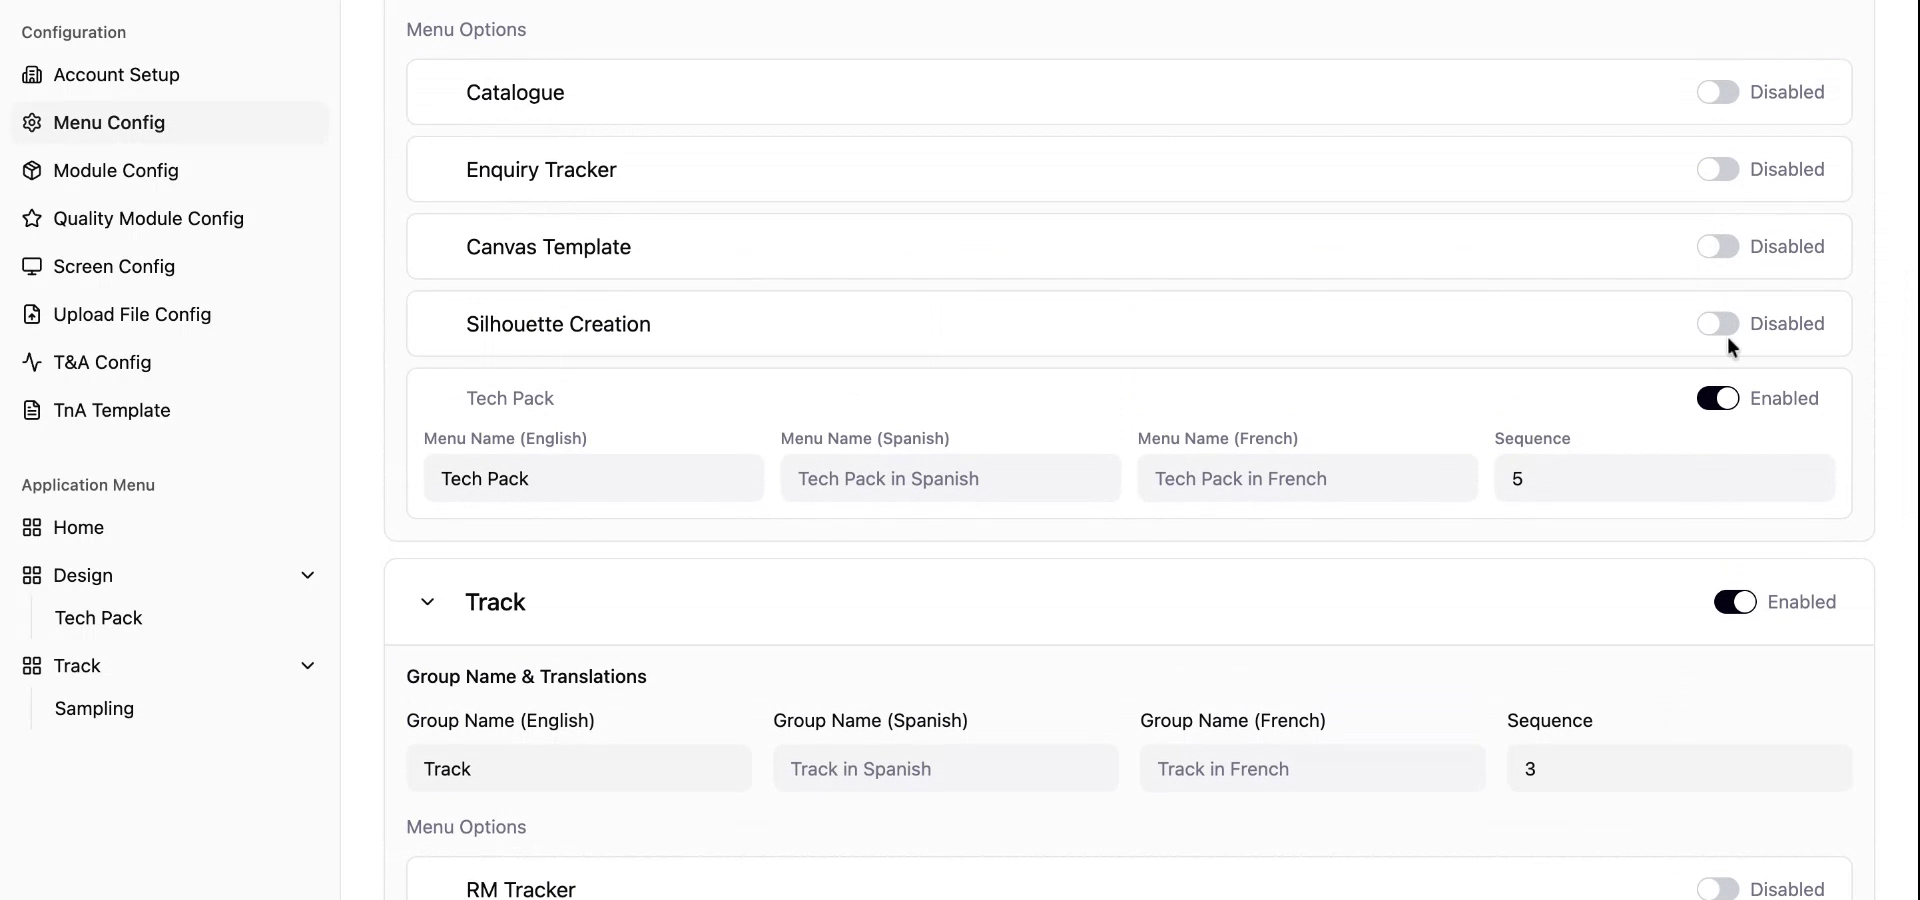Enable the Catalogue toggle
Screen dimensions: 1920x900
pyautogui.click(x=1718, y=92)
